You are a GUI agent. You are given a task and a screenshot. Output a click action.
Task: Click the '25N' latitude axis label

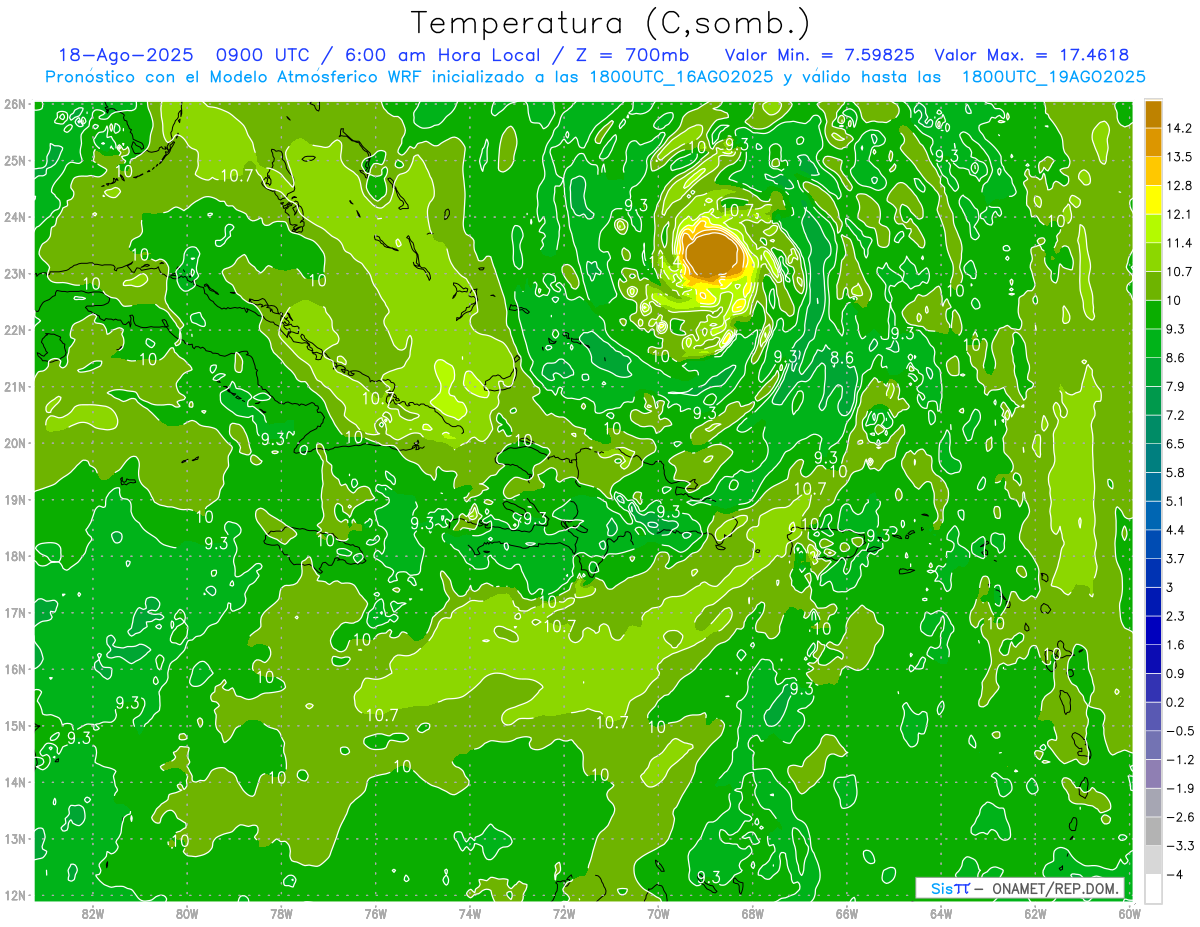[14, 160]
